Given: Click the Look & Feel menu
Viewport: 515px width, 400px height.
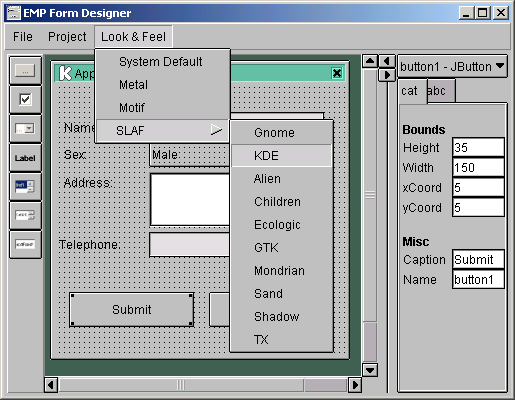Looking at the screenshot, I should (x=133, y=37).
